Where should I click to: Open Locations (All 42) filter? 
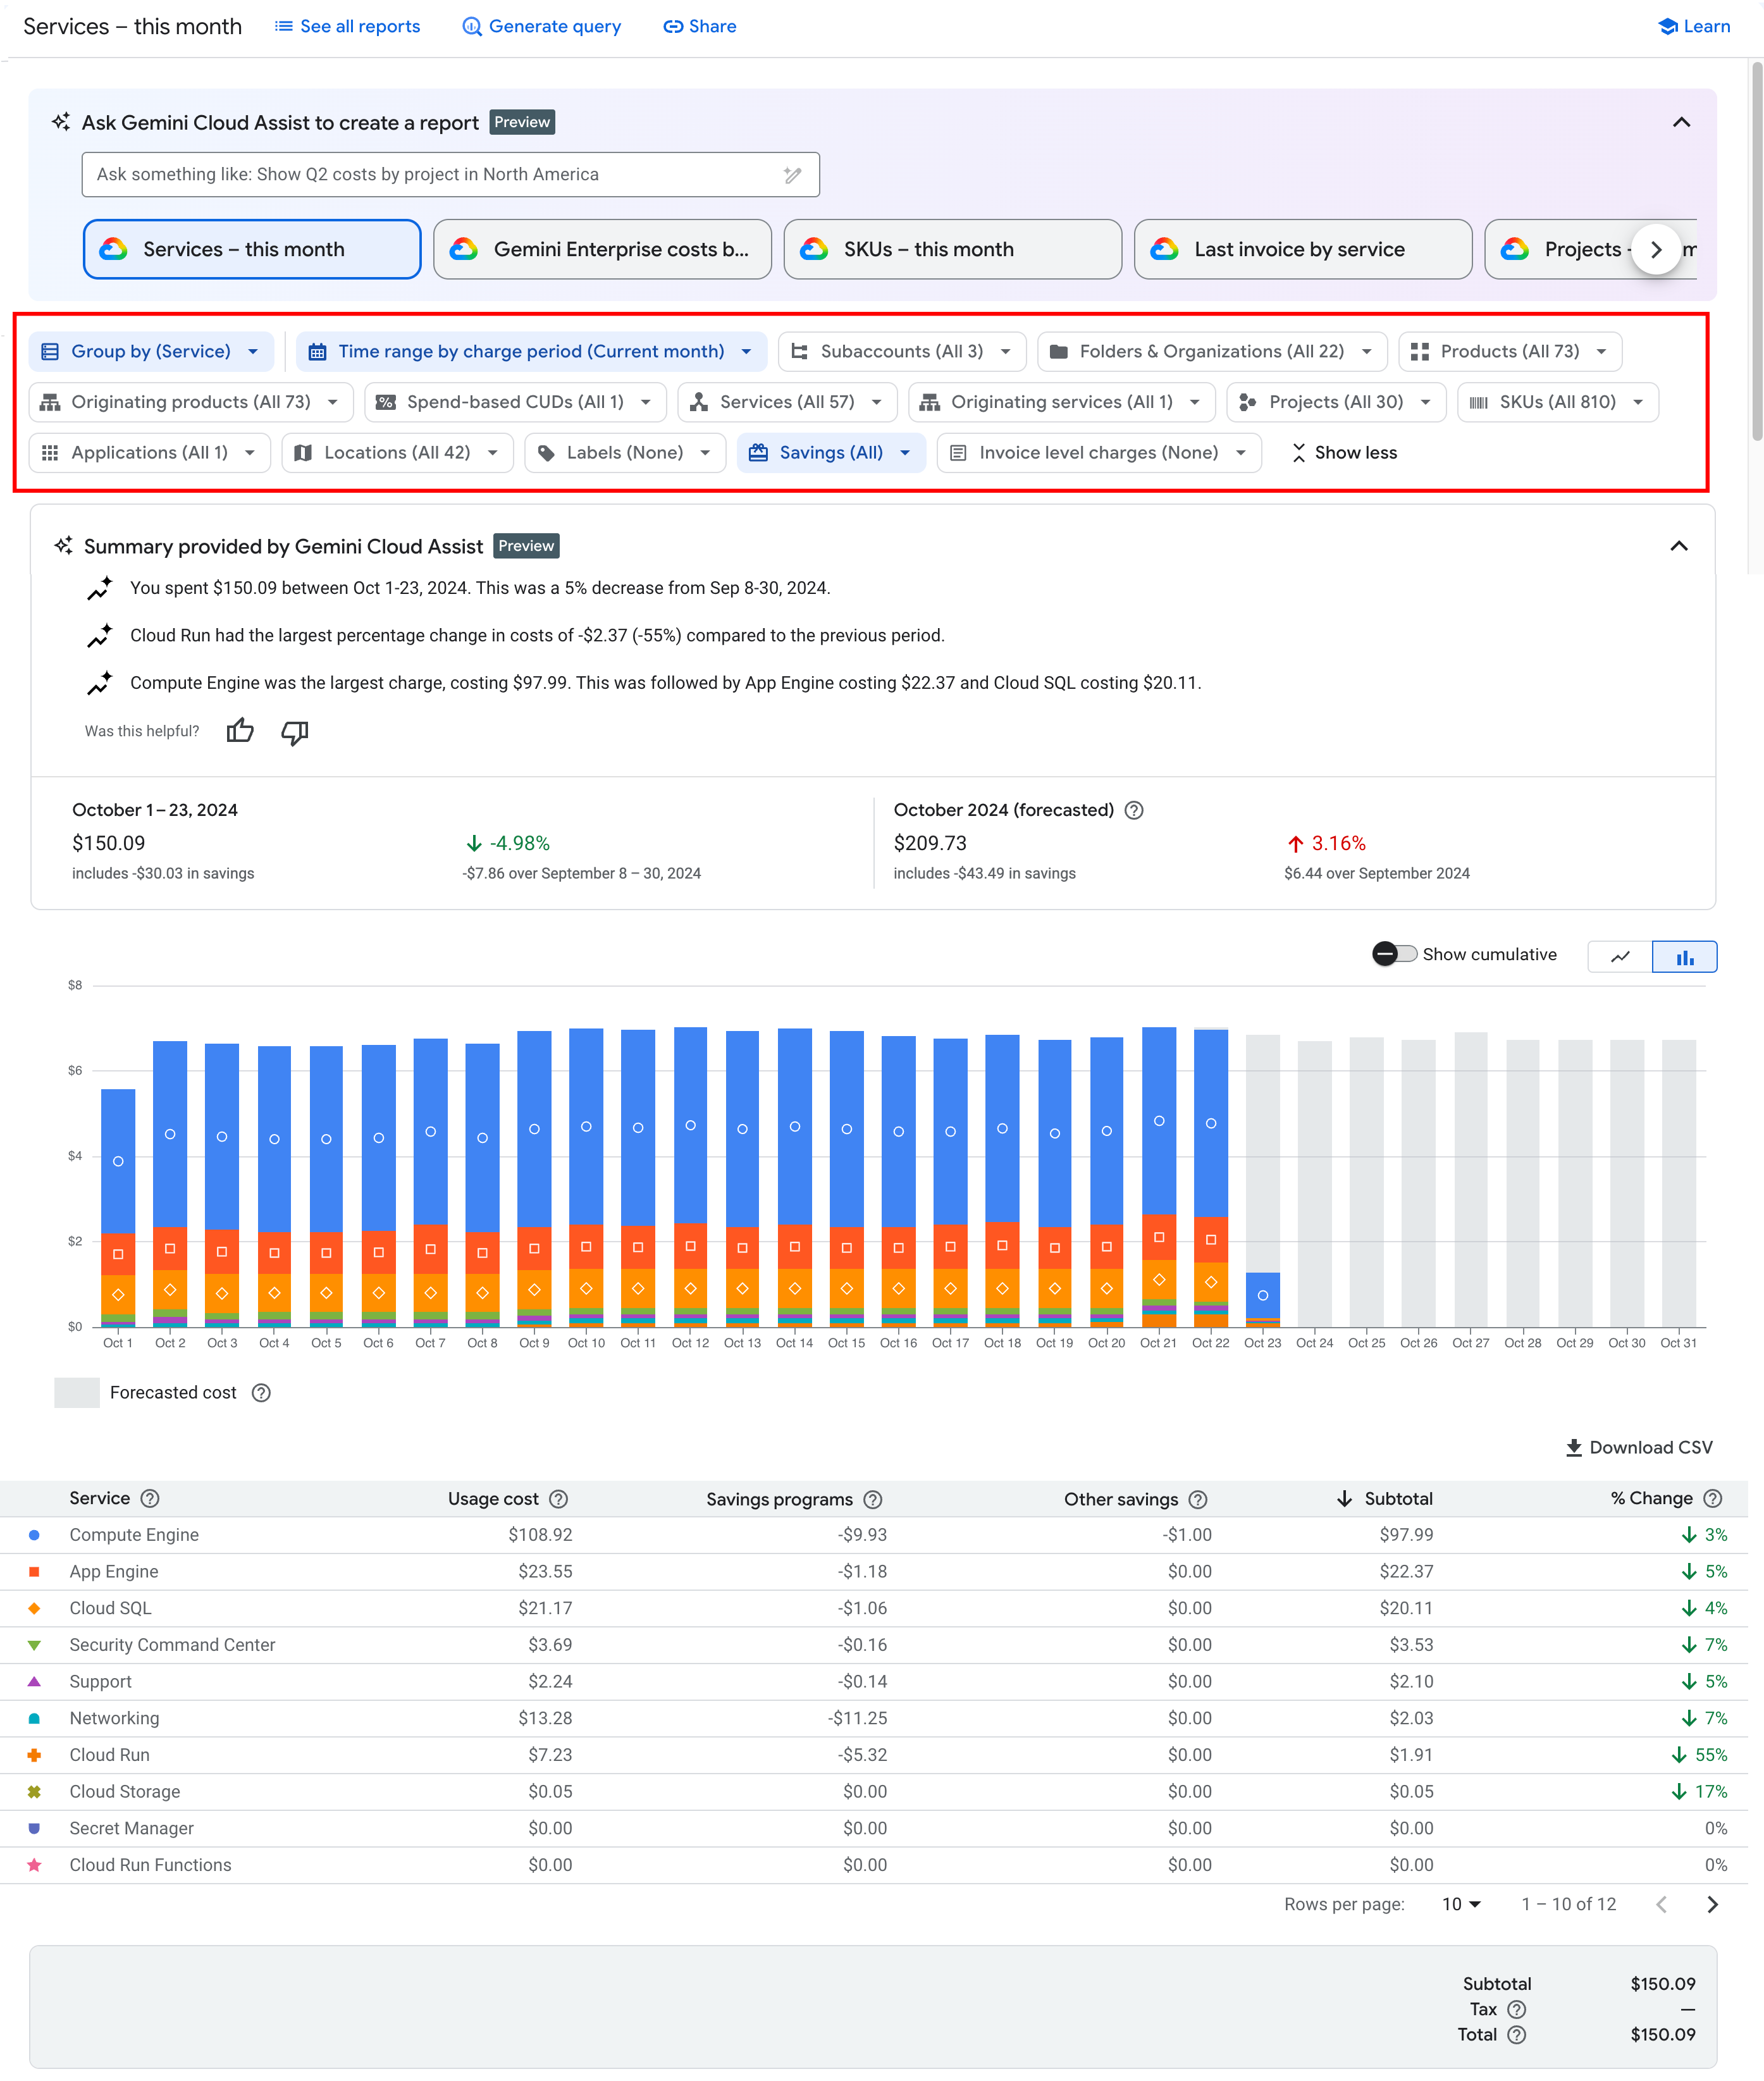(x=397, y=453)
